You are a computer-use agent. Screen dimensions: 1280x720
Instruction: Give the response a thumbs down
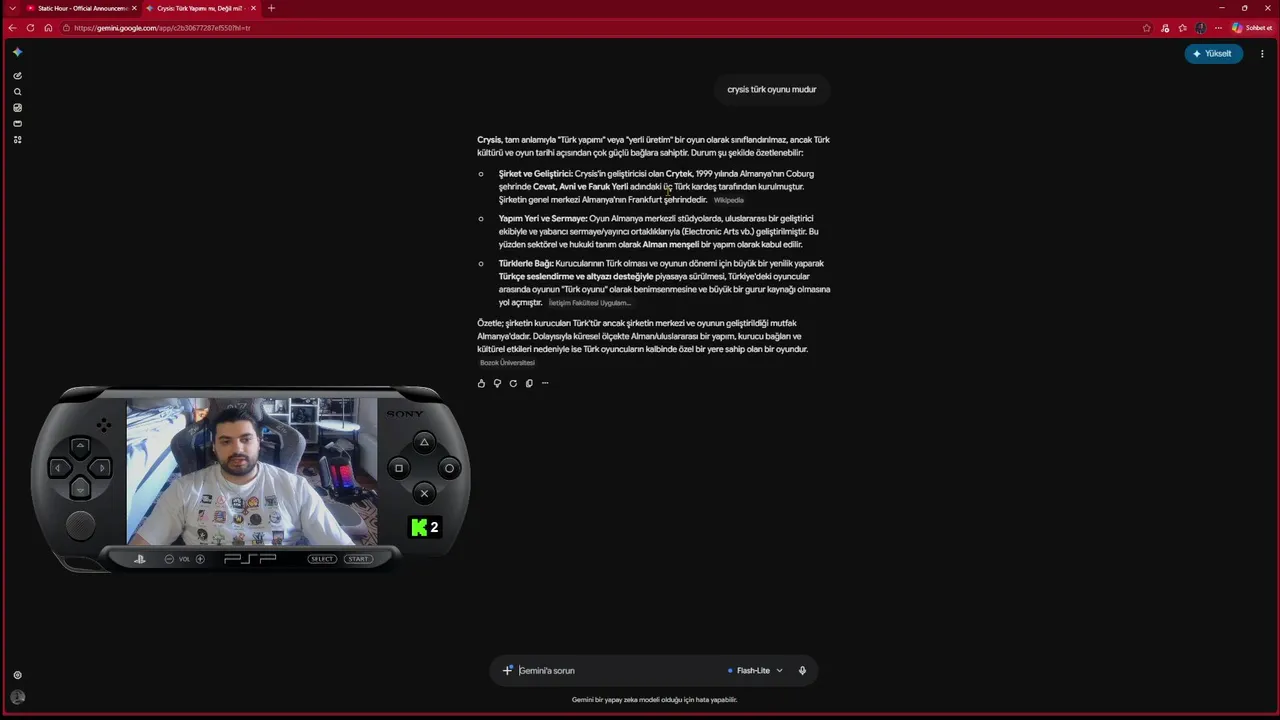[x=497, y=383]
